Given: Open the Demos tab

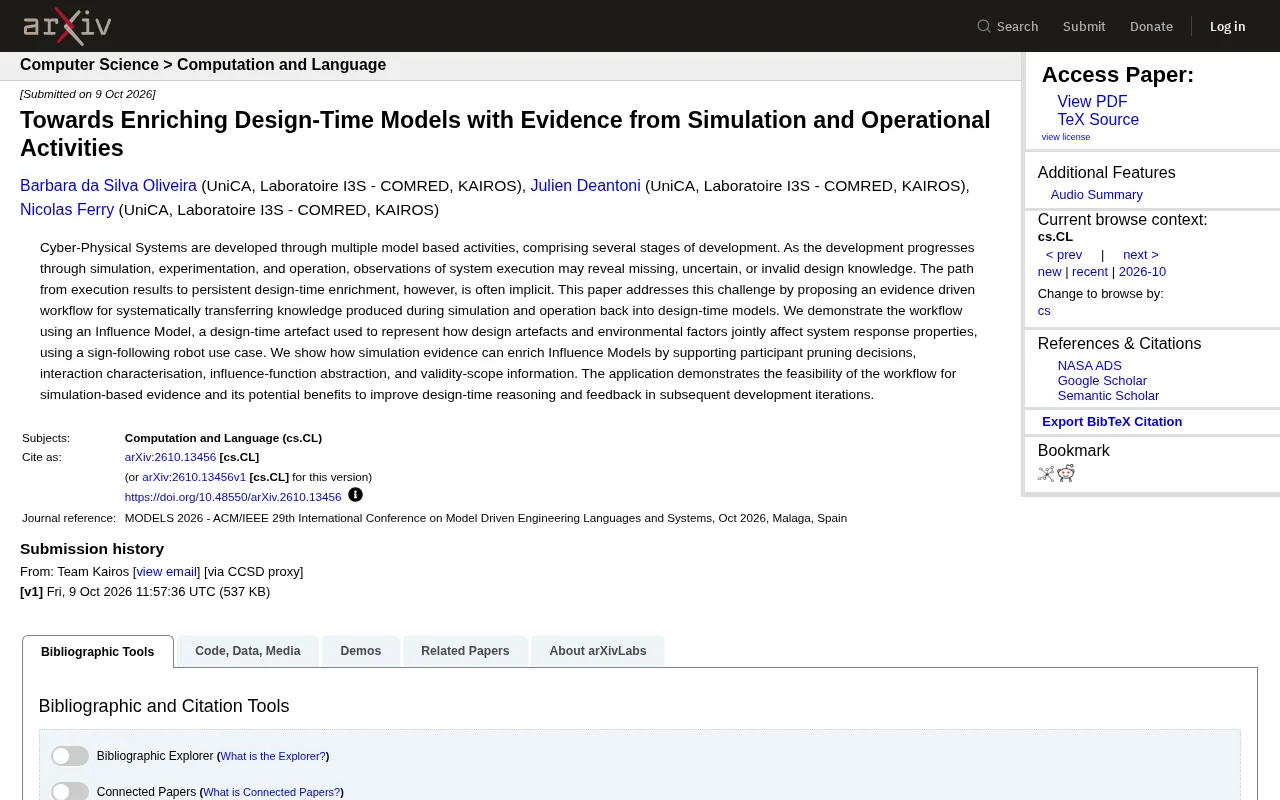Looking at the screenshot, I should click(x=361, y=651).
